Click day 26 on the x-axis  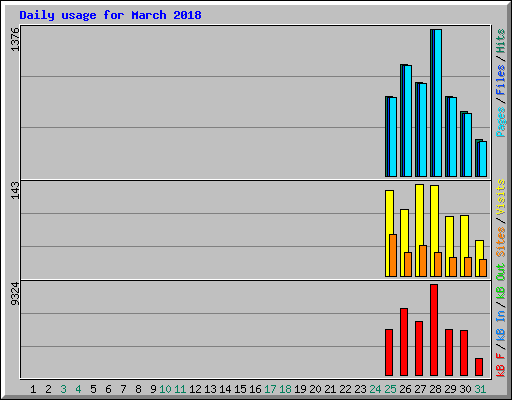pyautogui.click(x=405, y=389)
